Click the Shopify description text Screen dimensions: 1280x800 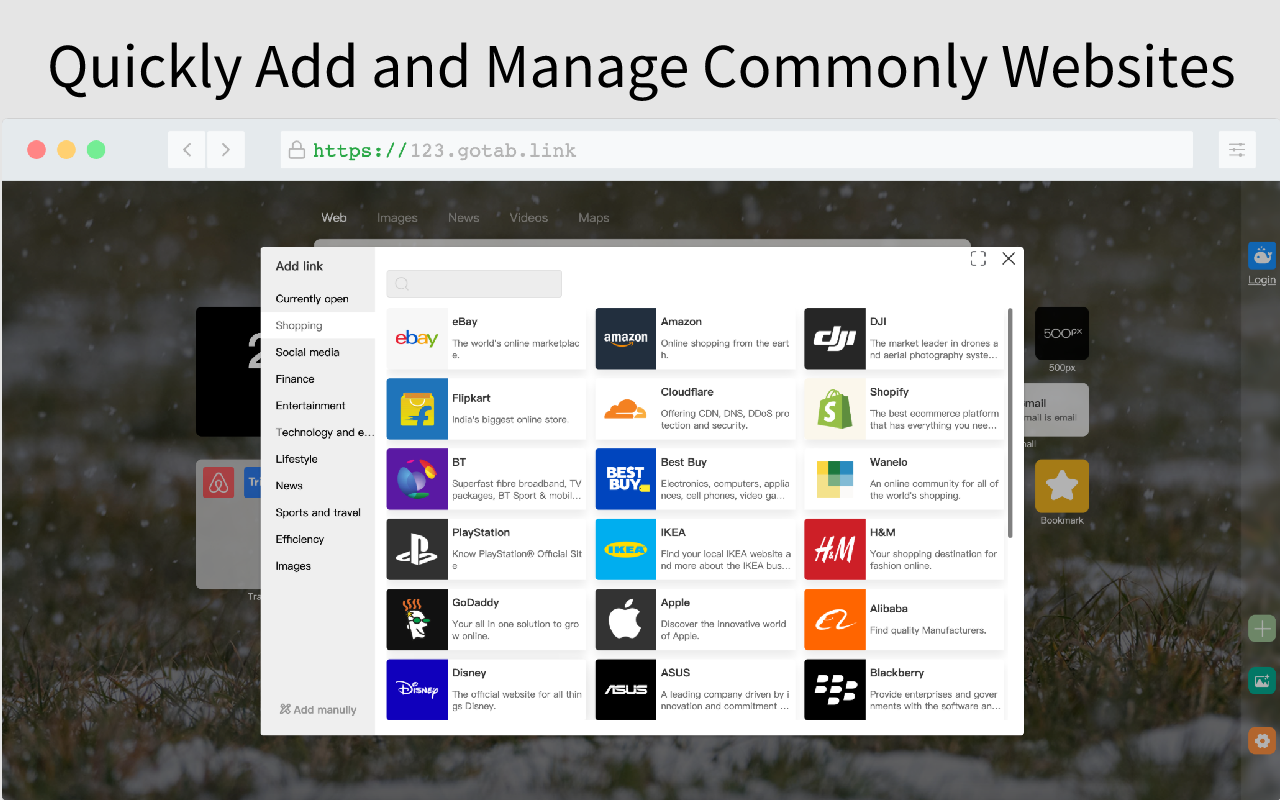coord(934,419)
